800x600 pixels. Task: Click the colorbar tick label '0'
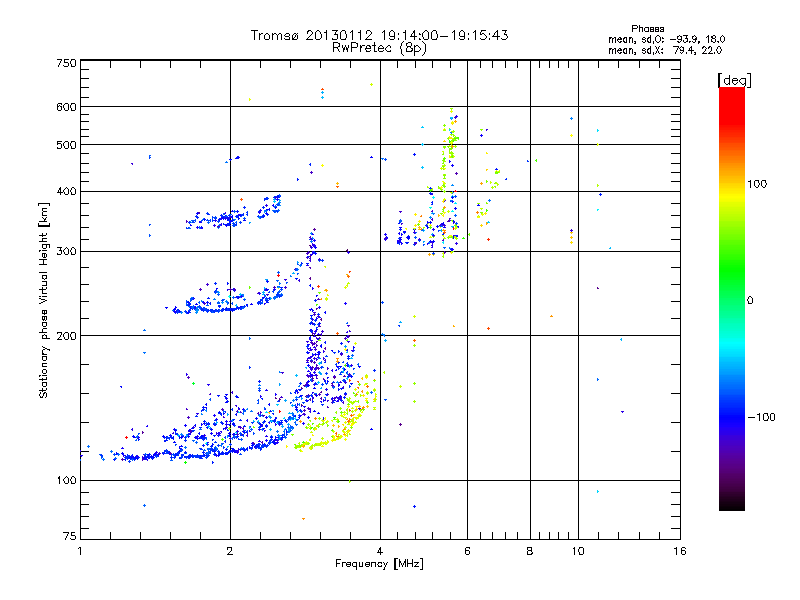pos(750,300)
